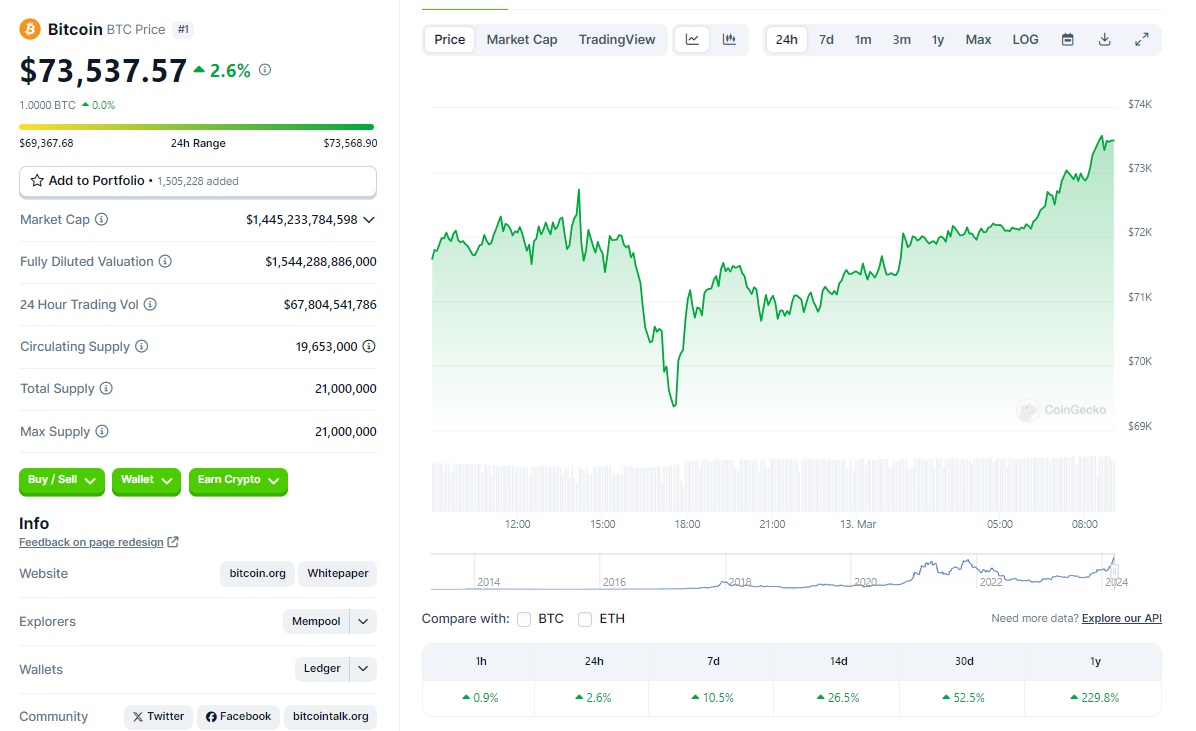
Task: Open the bitcoin.org website link
Action: click(x=258, y=573)
